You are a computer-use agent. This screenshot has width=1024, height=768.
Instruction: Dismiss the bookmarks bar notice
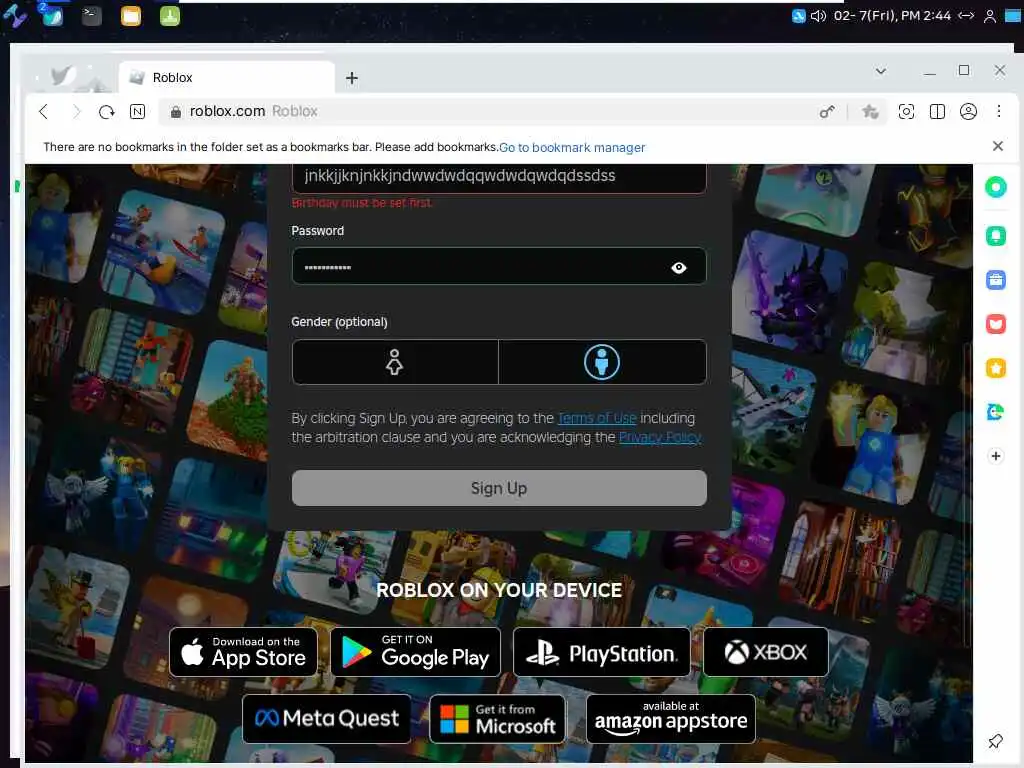click(997, 146)
